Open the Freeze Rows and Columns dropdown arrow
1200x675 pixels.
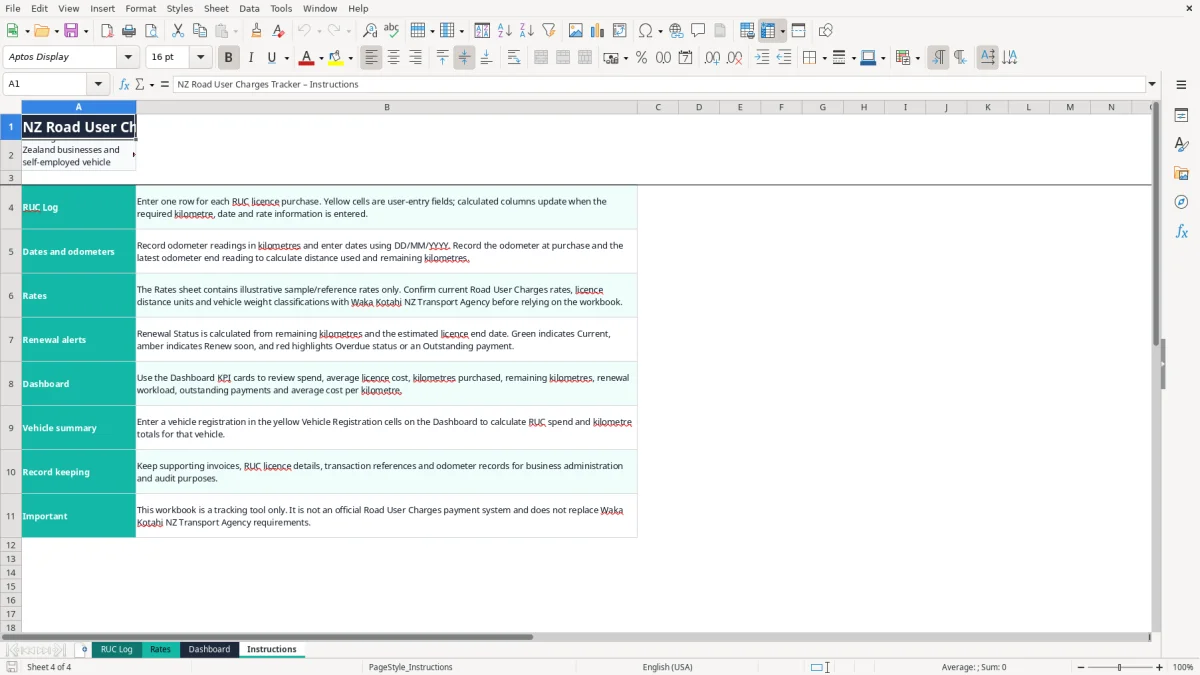click(782, 31)
